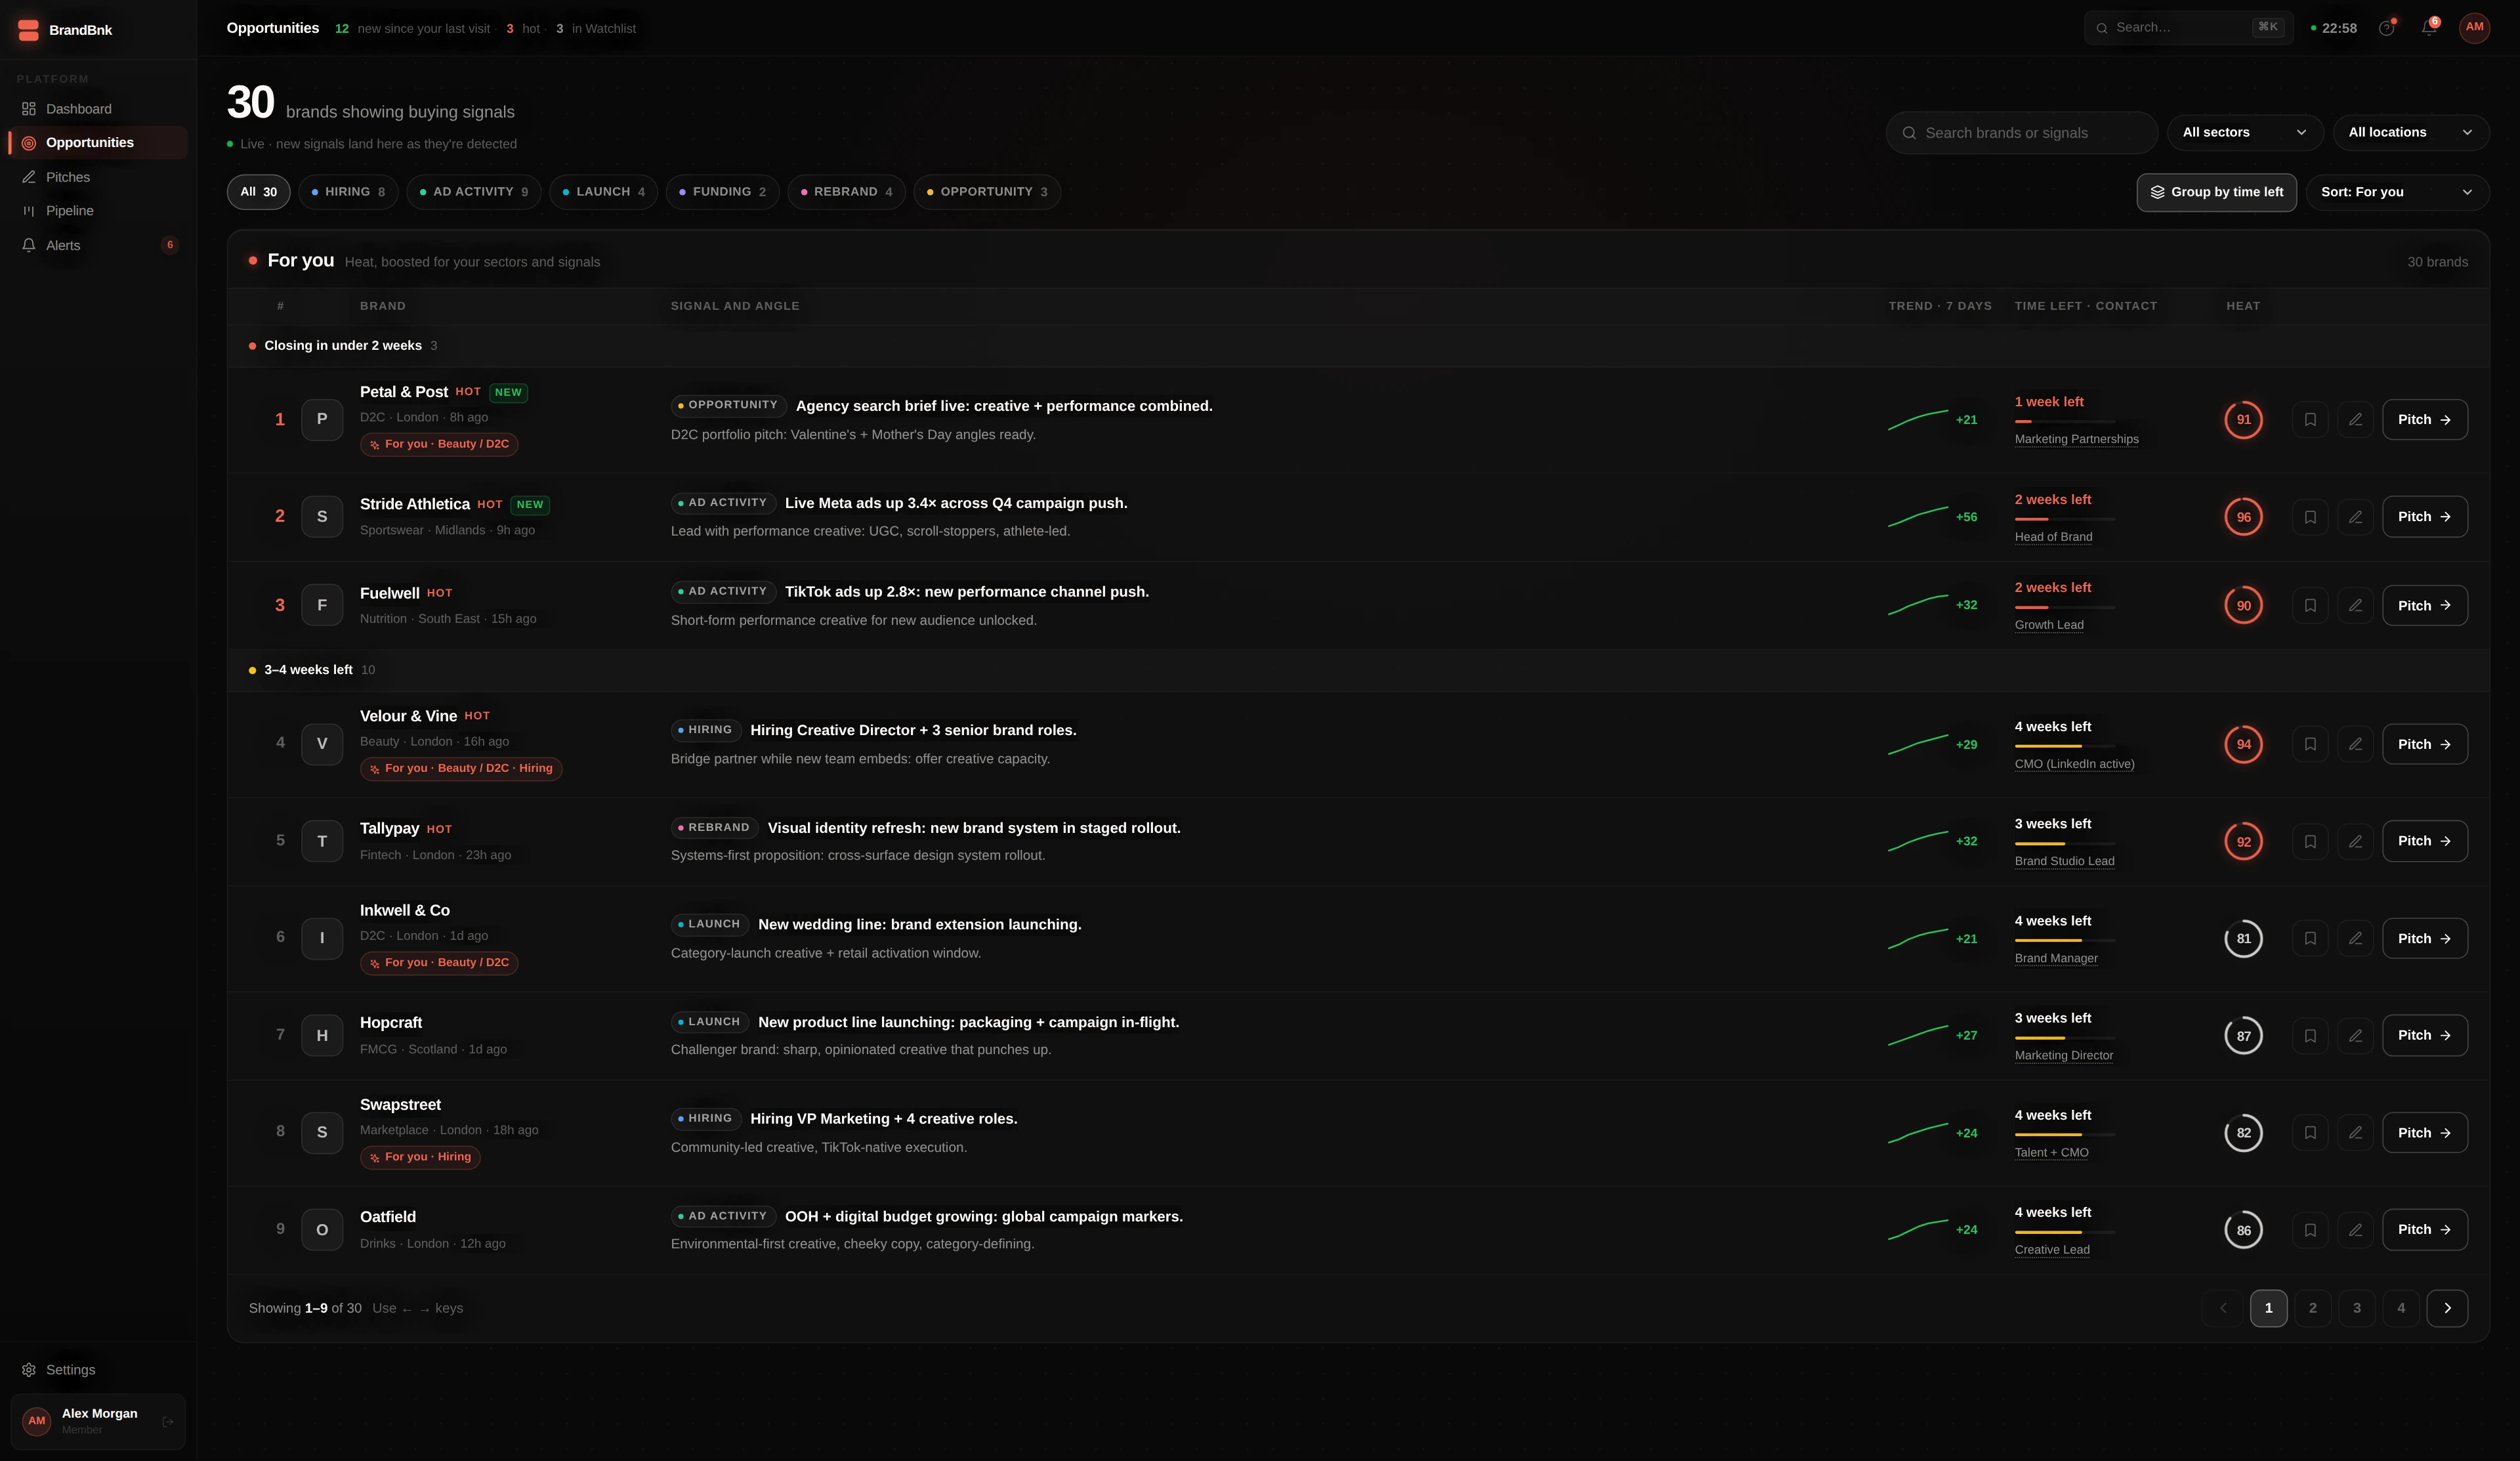Image resolution: width=2520 pixels, height=1461 pixels.
Task: Bookmark the Hopcraft row
Action: 2310,1036
